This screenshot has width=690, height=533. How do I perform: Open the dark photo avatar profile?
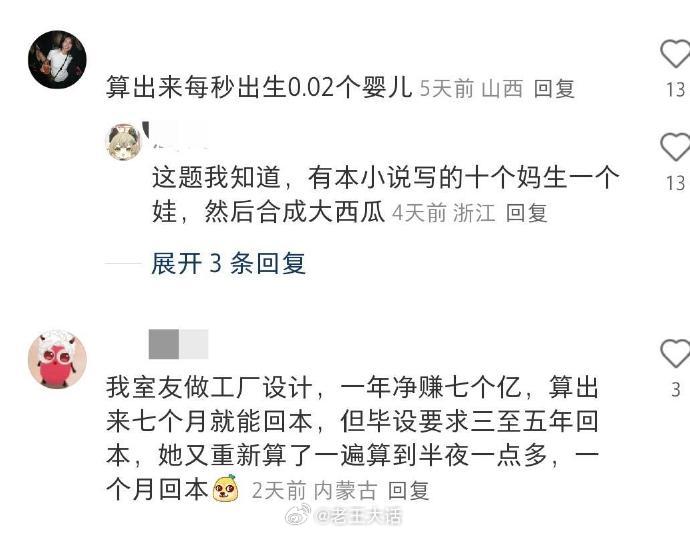click(x=57, y=59)
